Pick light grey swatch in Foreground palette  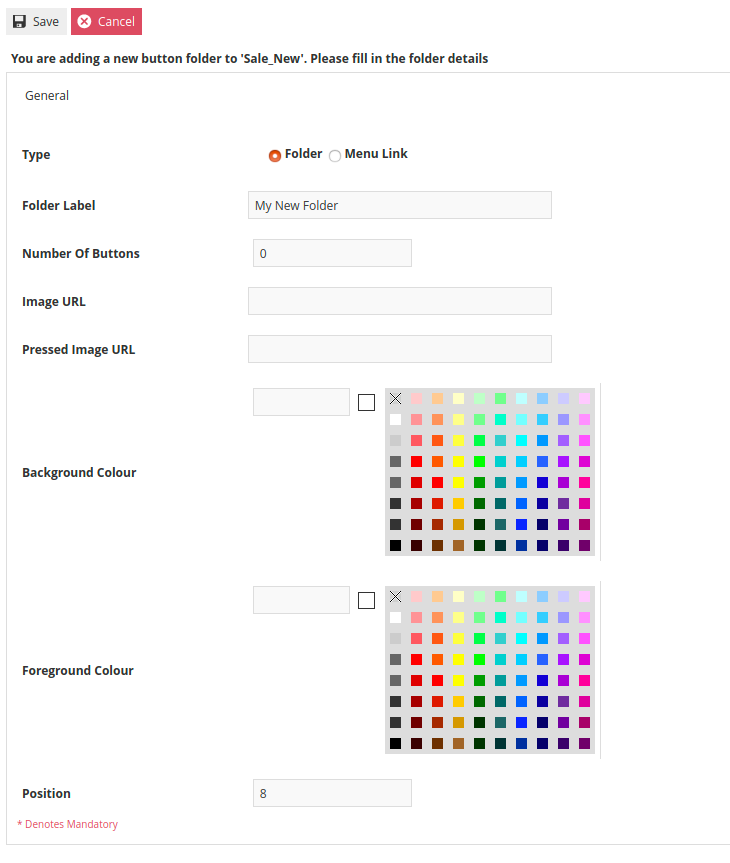[395, 638]
